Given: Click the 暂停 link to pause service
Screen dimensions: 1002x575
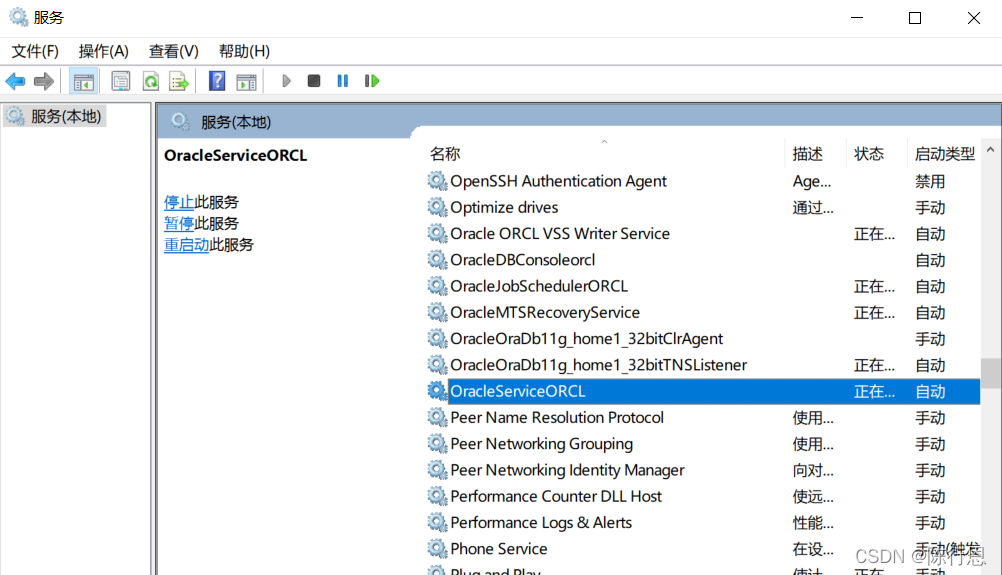Looking at the screenshot, I should point(179,224).
